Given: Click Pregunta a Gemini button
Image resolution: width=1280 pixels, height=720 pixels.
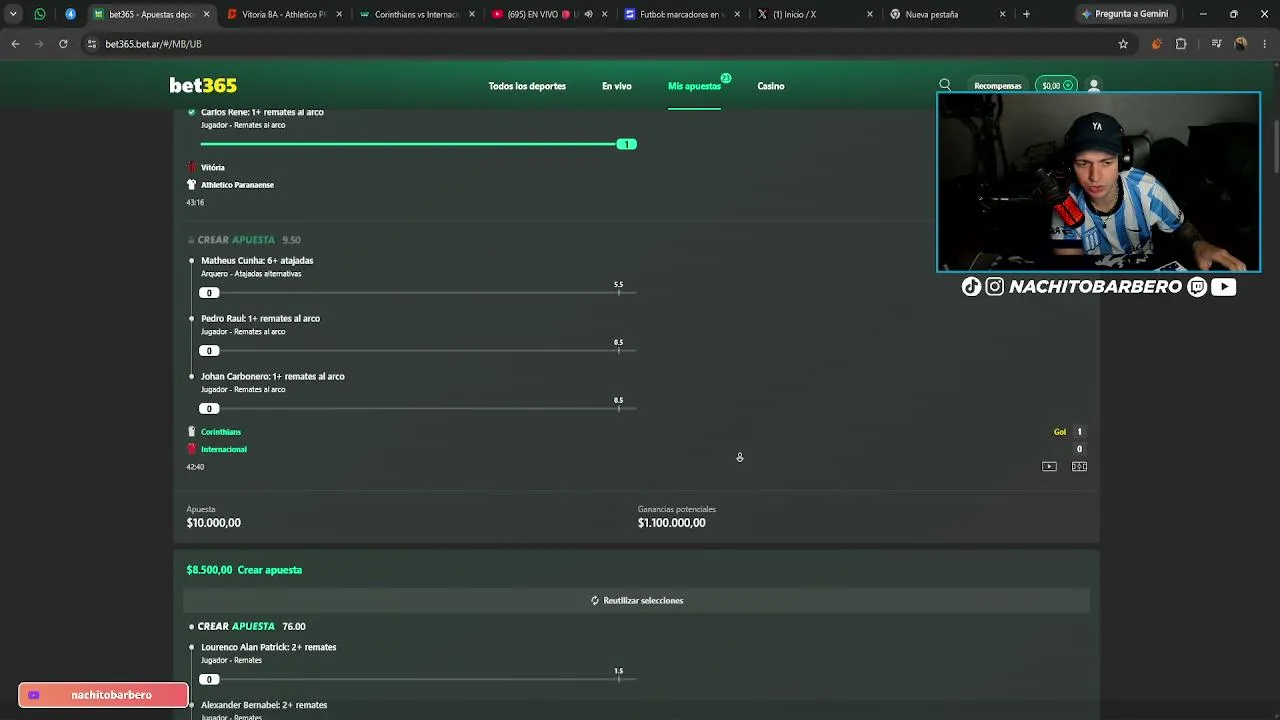Looking at the screenshot, I should pyautogui.click(x=1123, y=14).
